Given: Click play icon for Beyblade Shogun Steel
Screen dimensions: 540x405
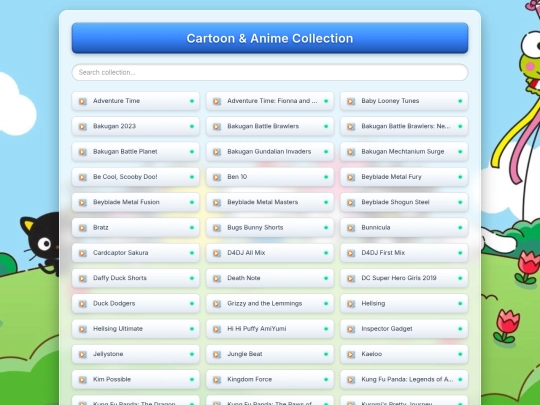Looking at the screenshot, I should point(351,202).
